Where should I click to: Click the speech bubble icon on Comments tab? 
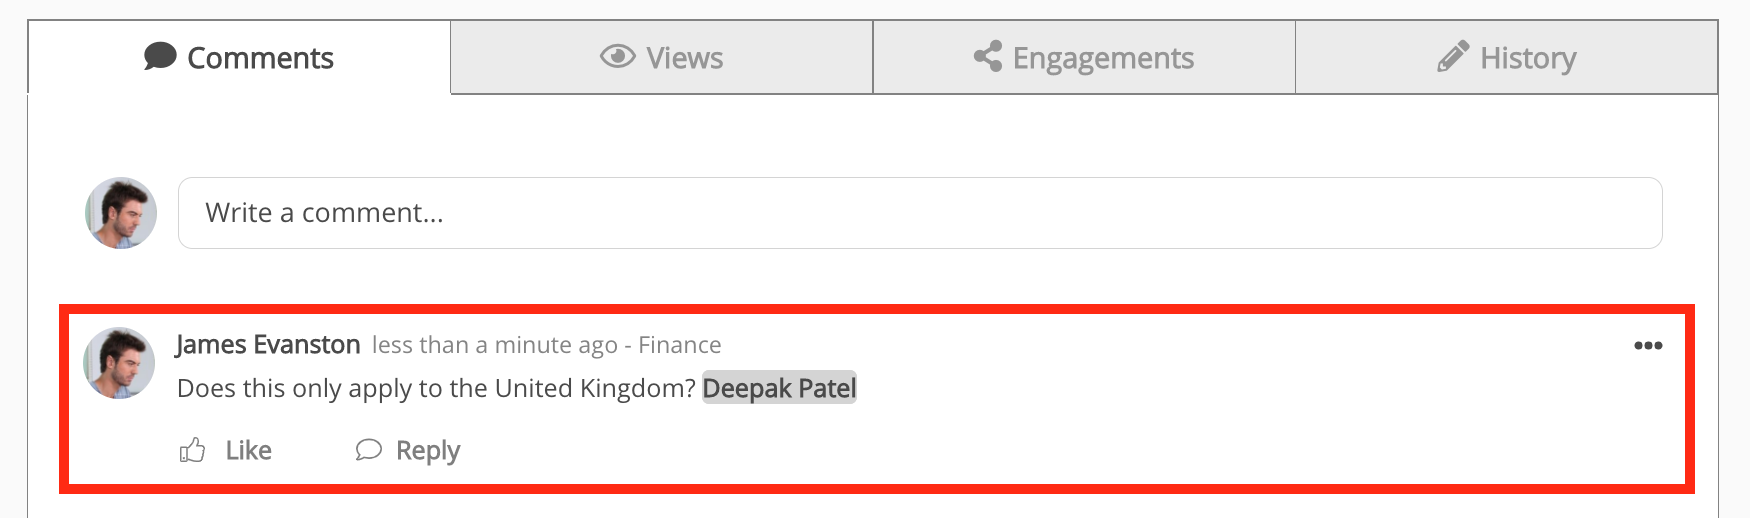coord(160,56)
